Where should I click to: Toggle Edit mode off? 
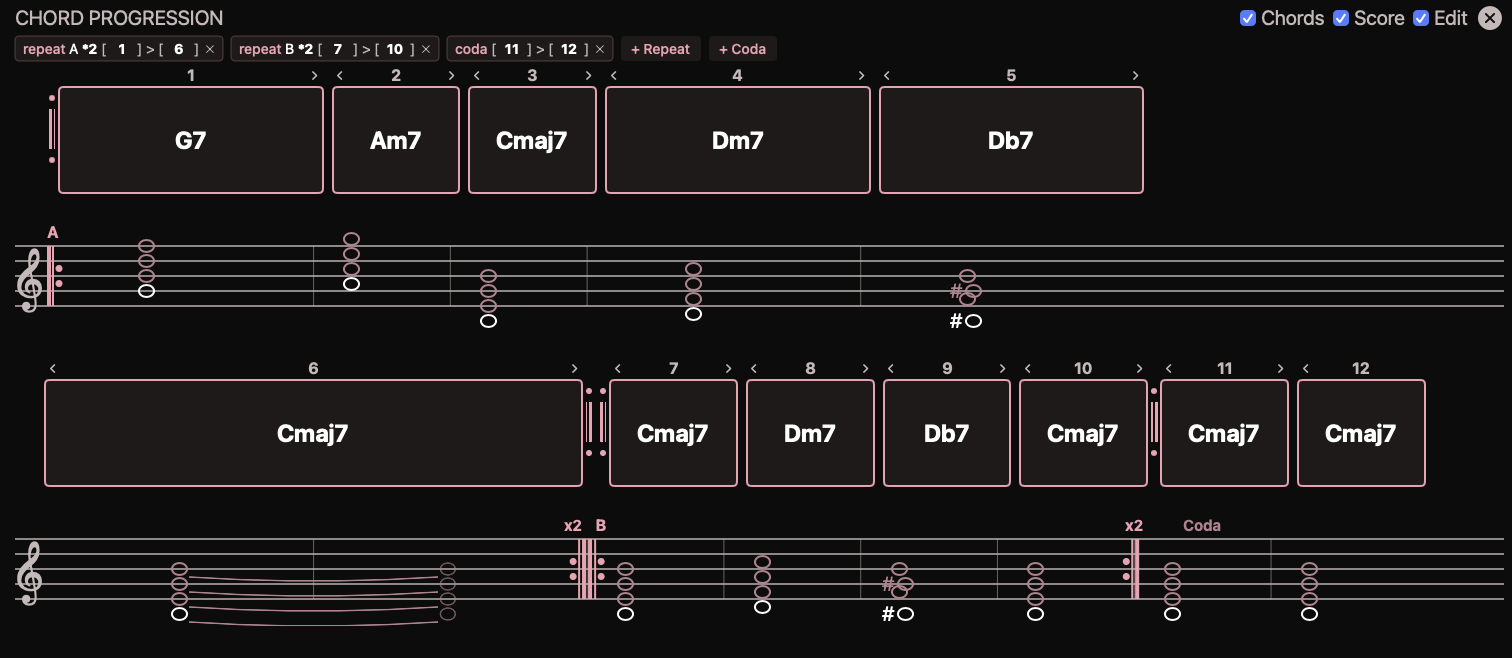[1421, 18]
